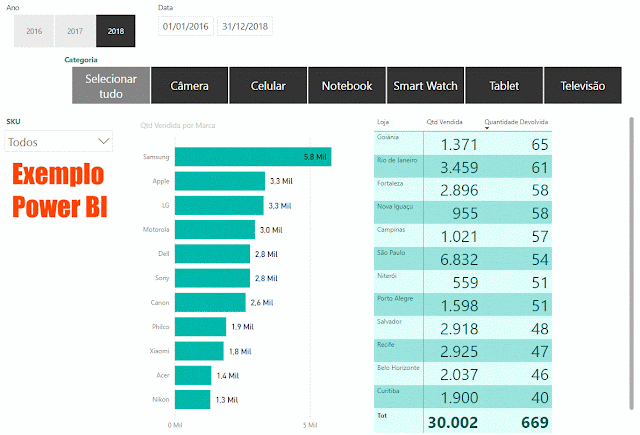Select the Canon bar in chart

[x=210, y=302]
